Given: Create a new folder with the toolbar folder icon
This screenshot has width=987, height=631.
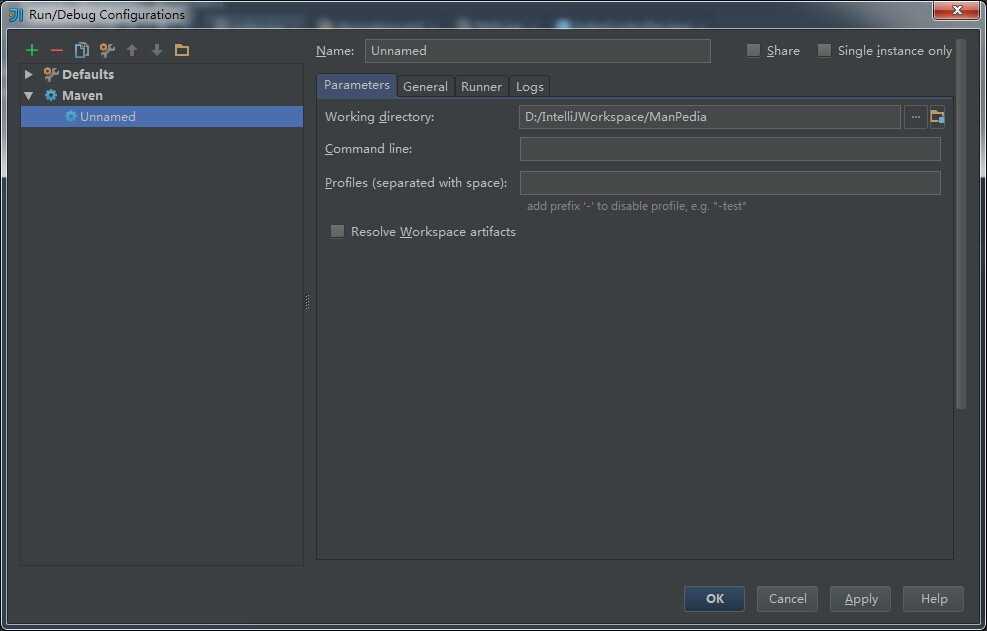Looking at the screenshot, I should (182, 50).
